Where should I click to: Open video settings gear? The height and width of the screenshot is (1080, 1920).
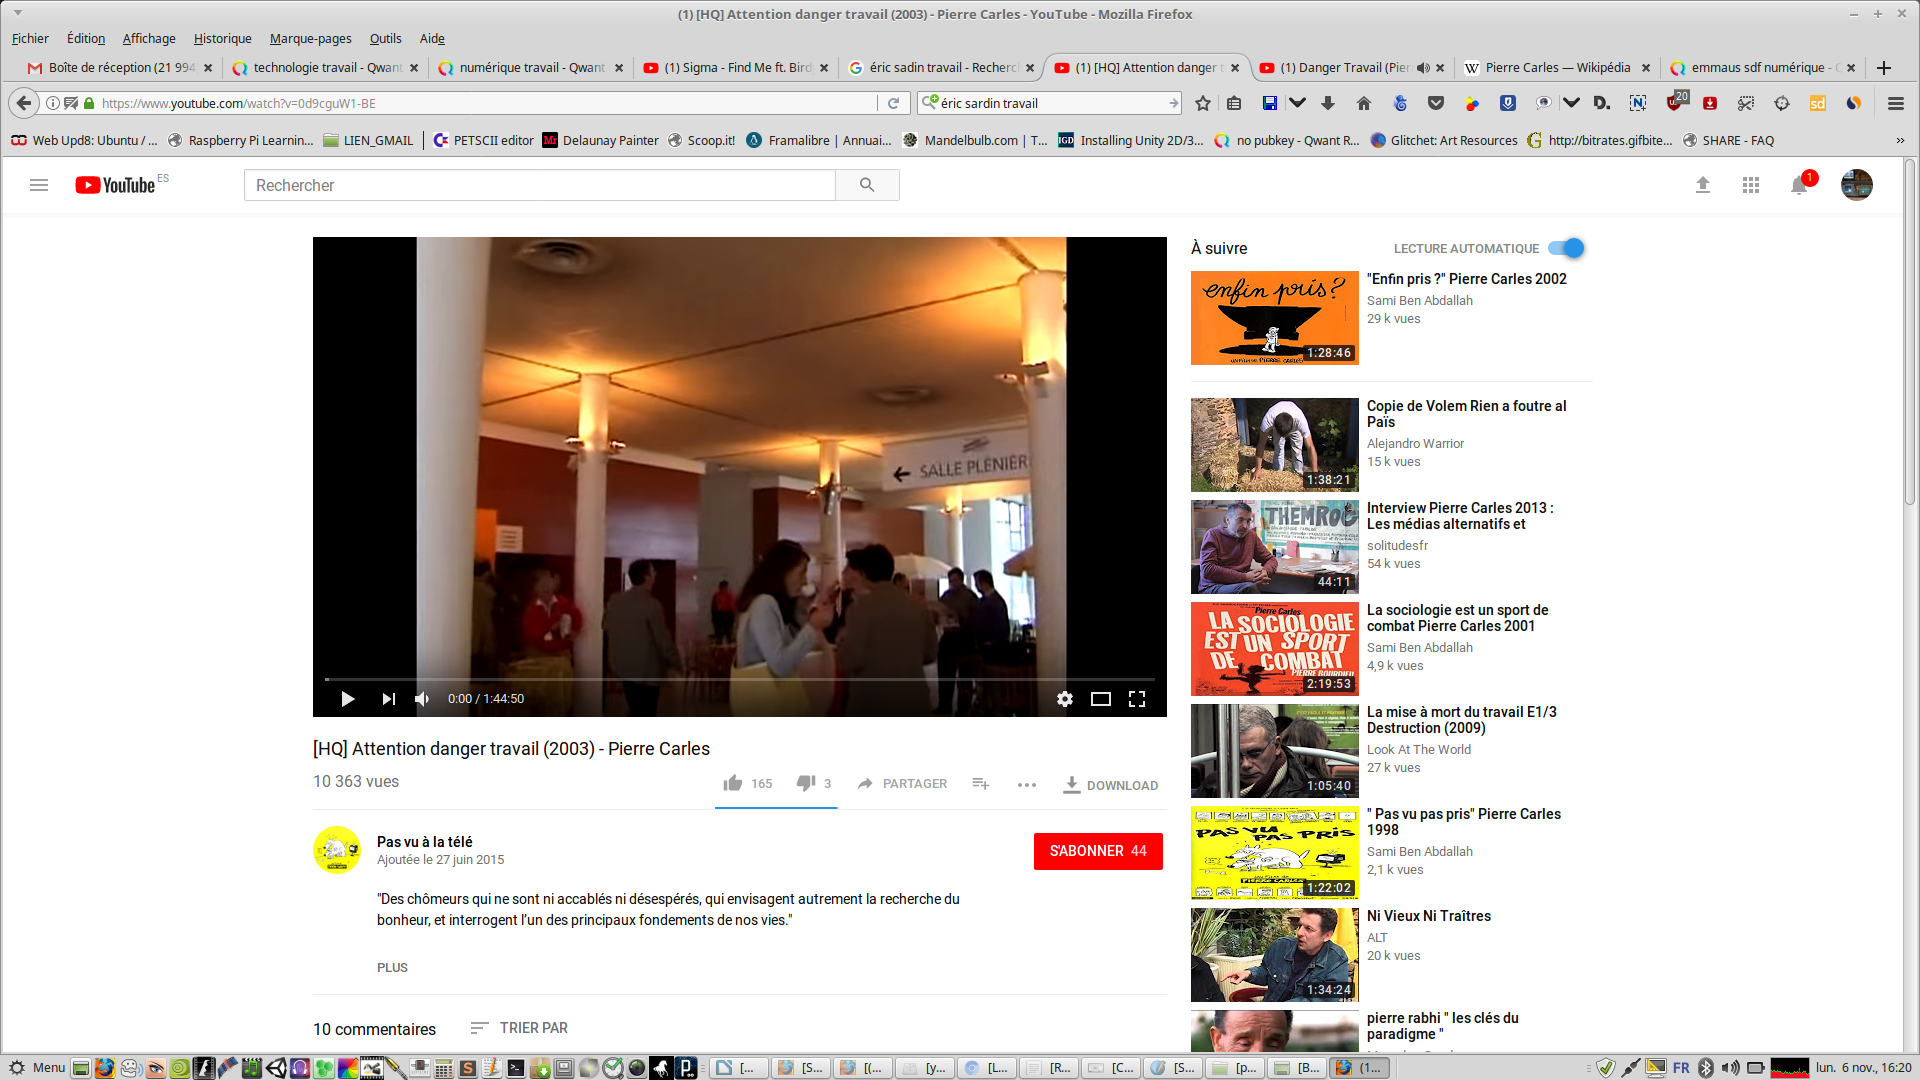(x=1064, y=699)
